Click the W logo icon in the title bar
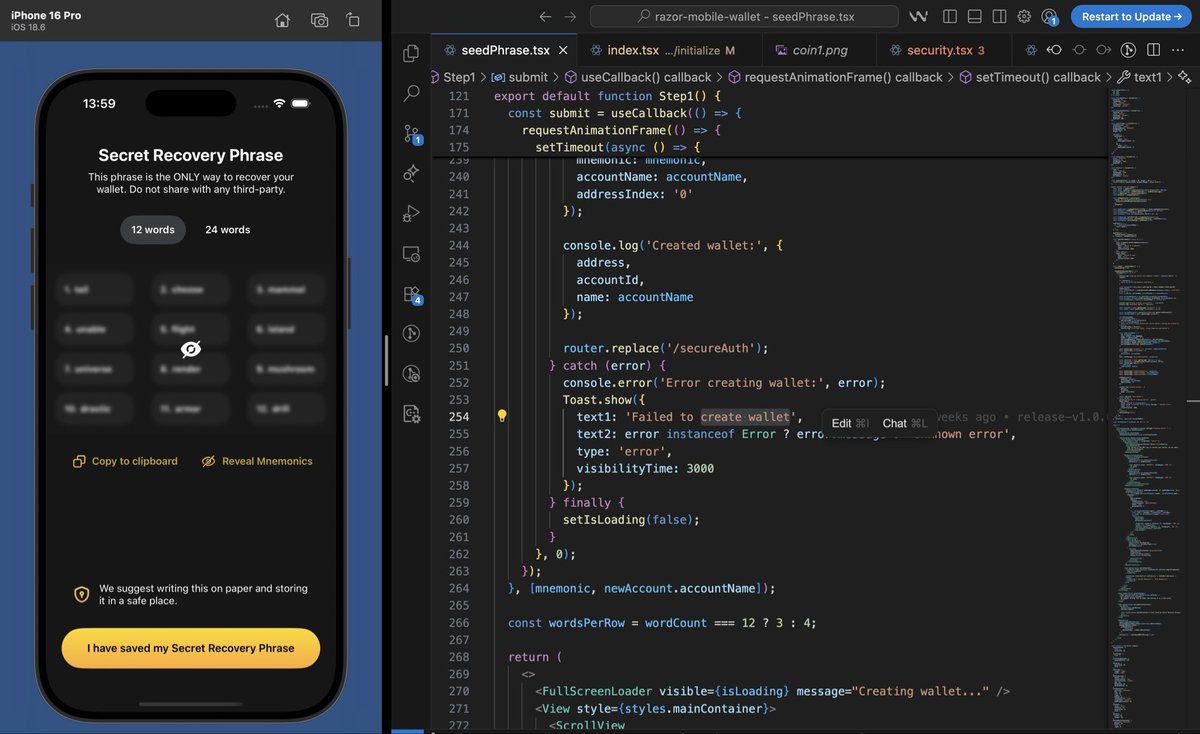The height and width of the screenshot is (734, 1200). click(919, 17)
